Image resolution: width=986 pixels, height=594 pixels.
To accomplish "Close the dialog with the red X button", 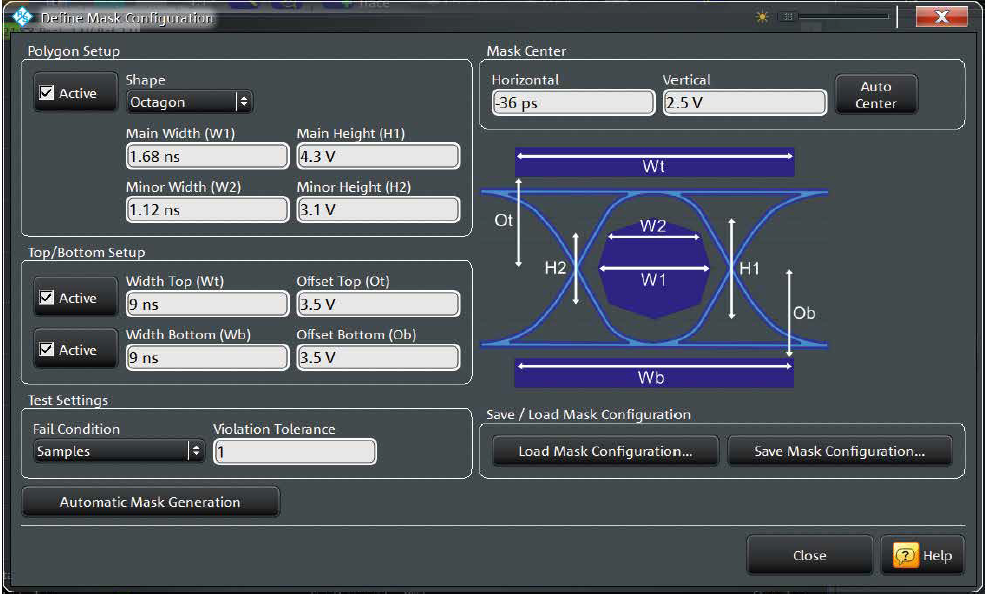I will (942, 17).
